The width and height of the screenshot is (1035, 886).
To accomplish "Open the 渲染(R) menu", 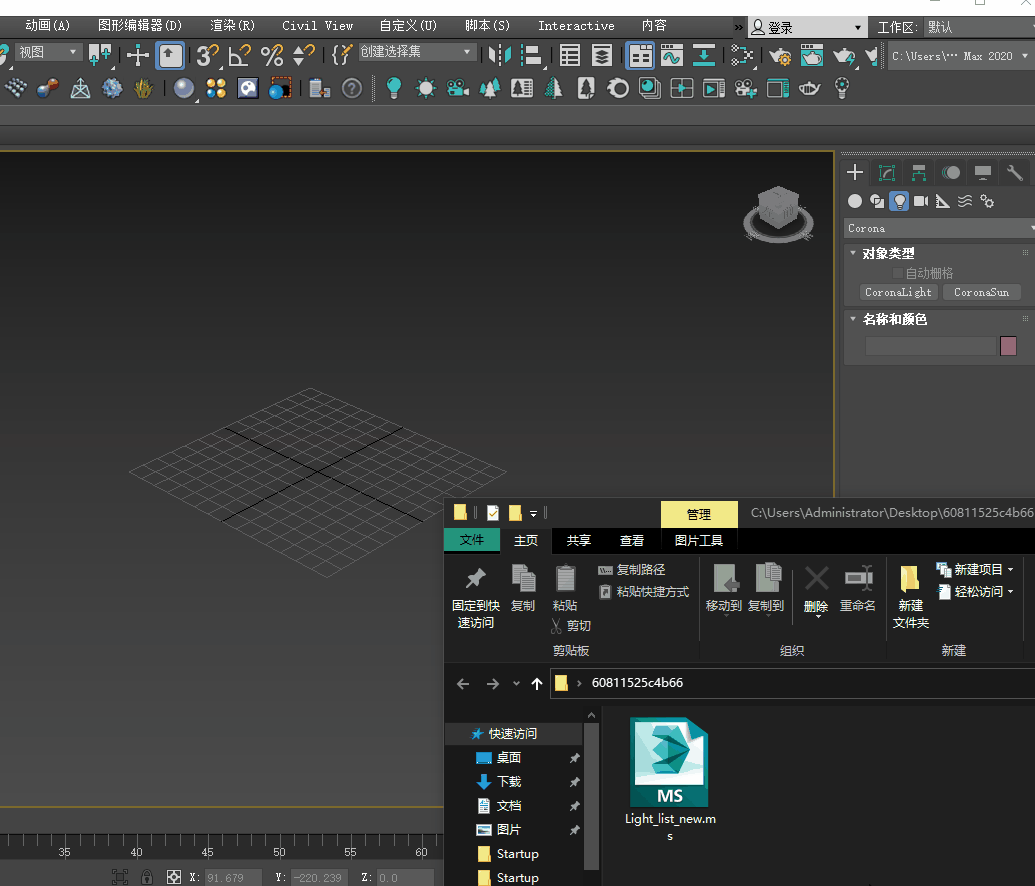I will point(232,26).
